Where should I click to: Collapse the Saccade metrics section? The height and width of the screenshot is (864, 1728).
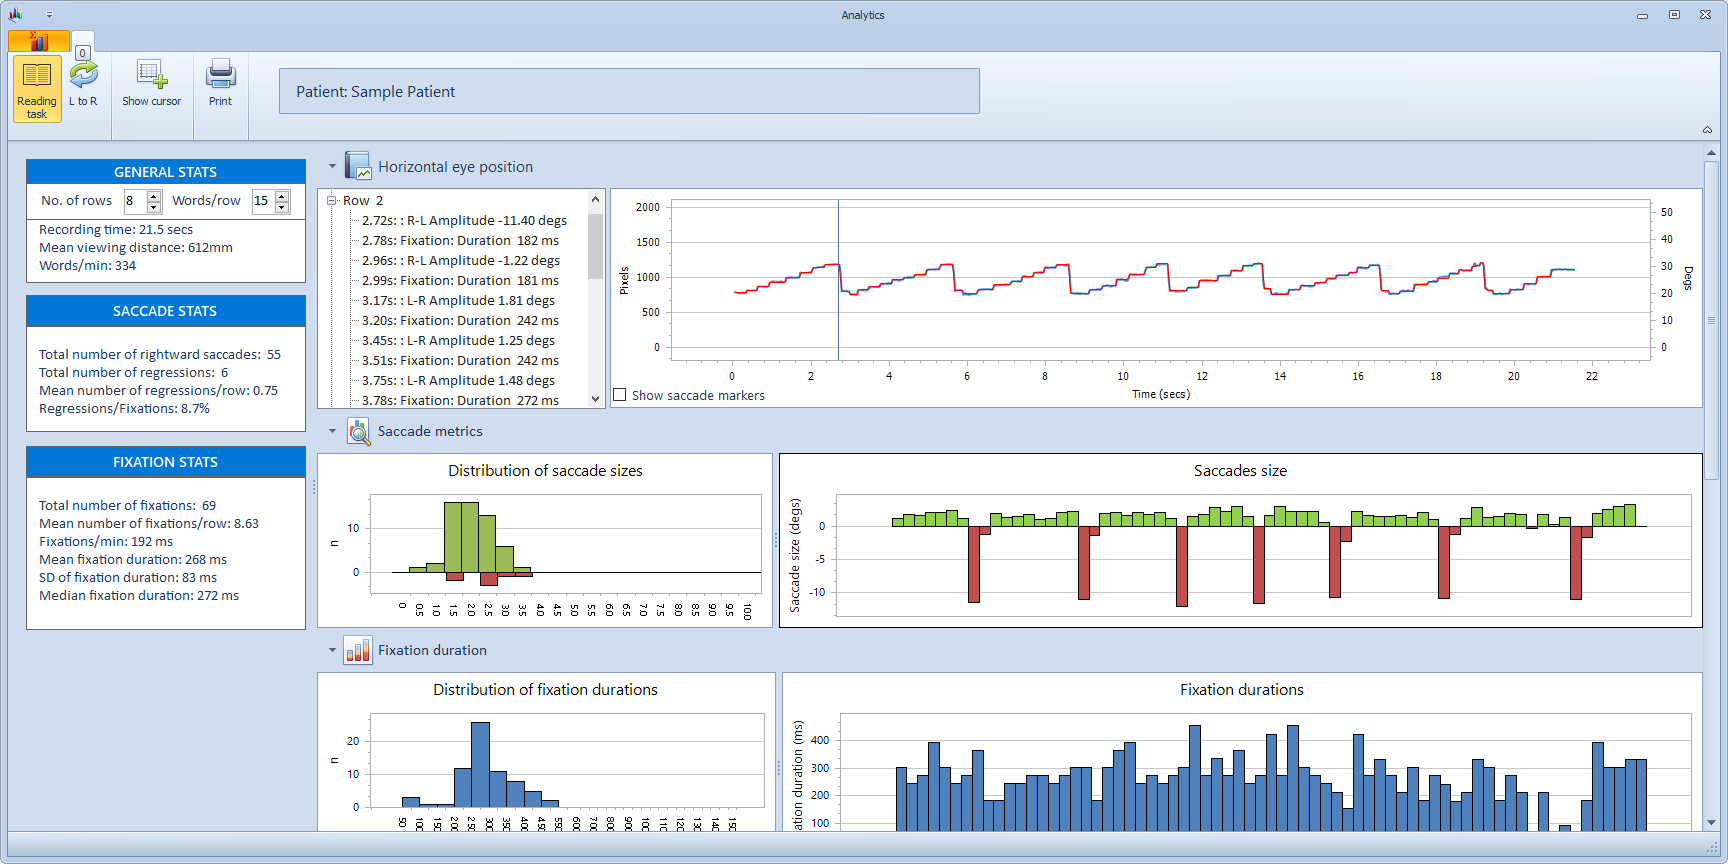tap(332, 431)
